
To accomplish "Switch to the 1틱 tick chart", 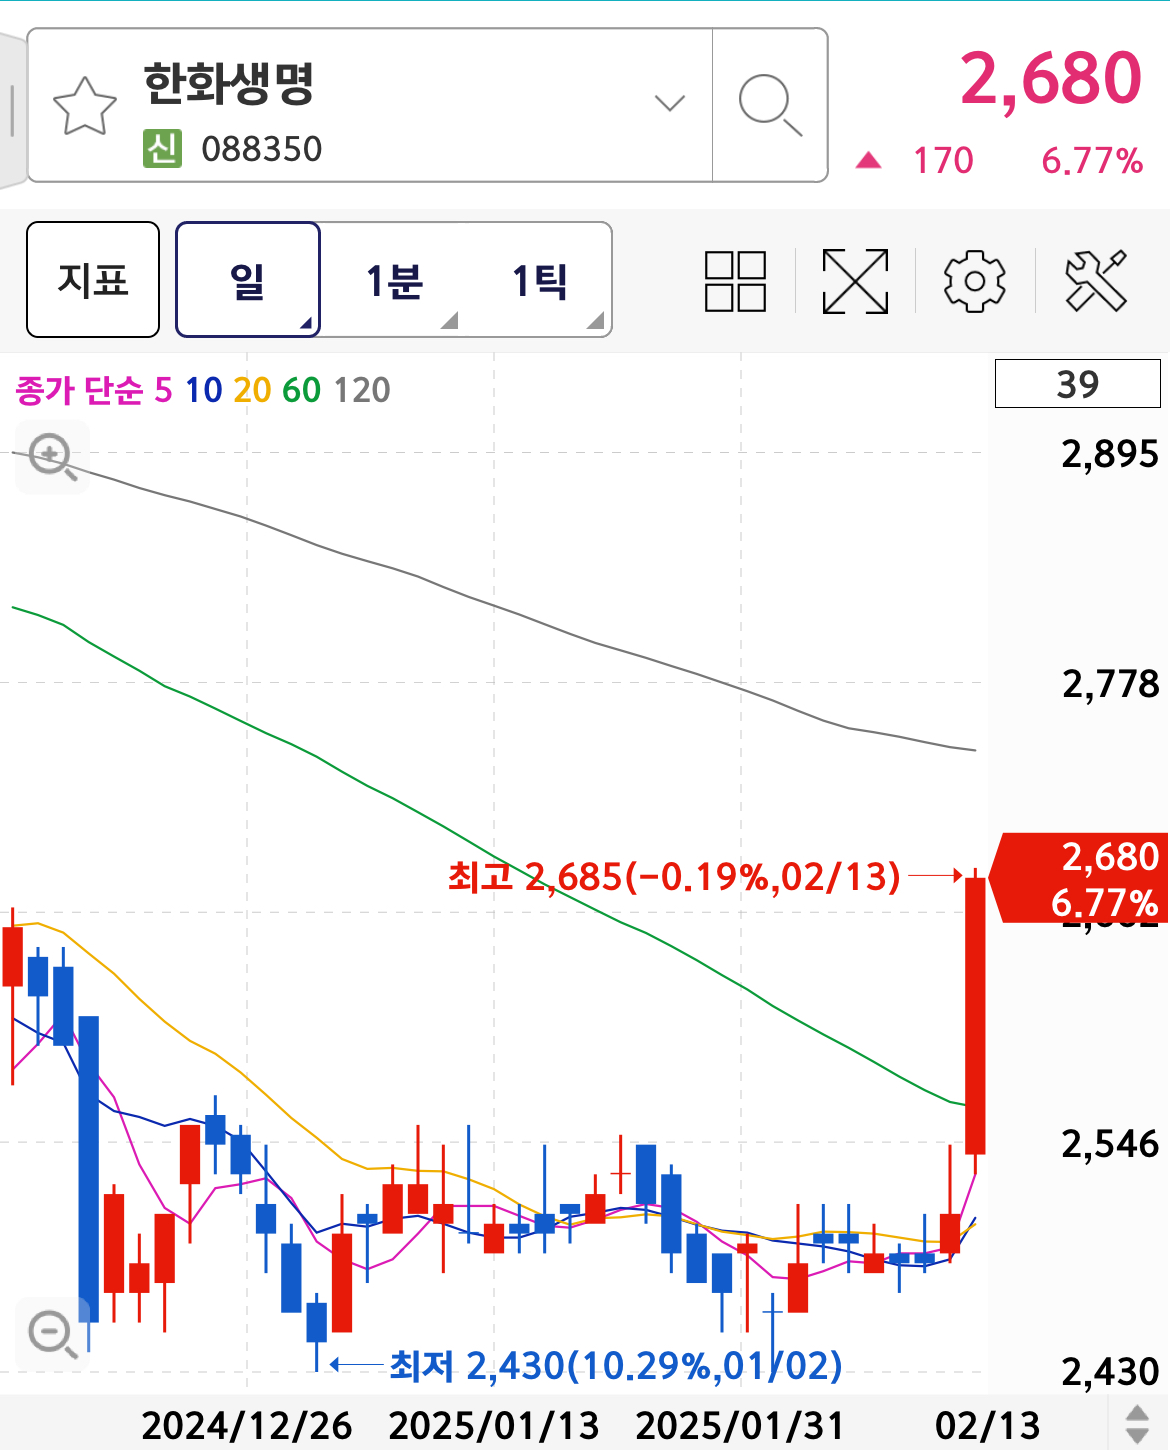I will click(x=540, y=280).
